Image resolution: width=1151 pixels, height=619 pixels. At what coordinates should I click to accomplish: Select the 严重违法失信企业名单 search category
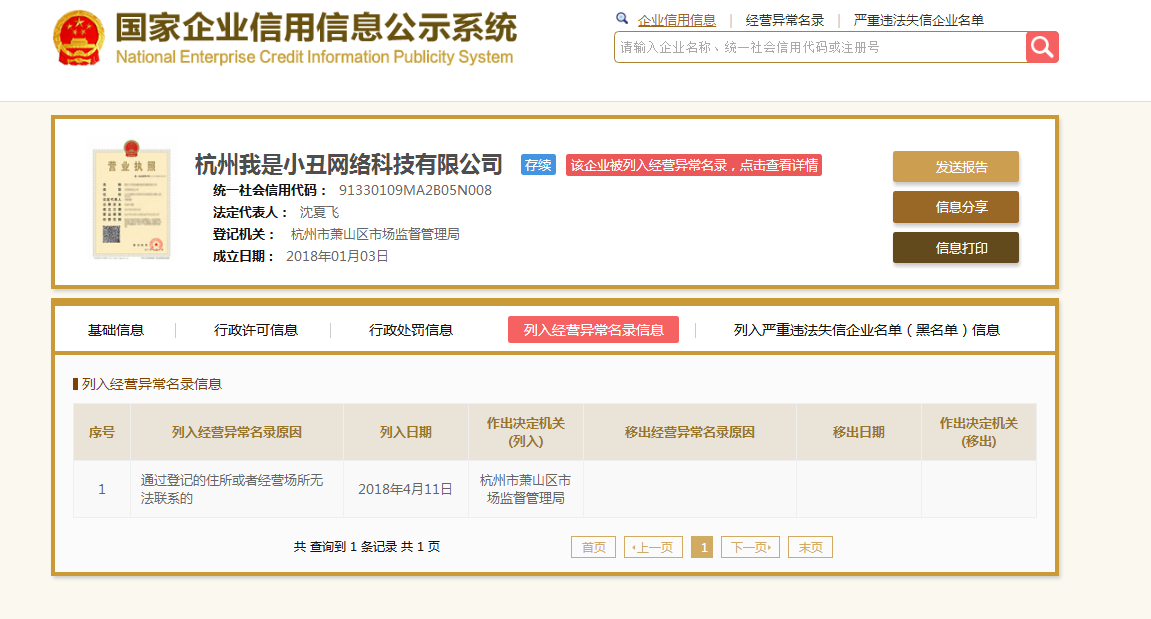[918, 21]
